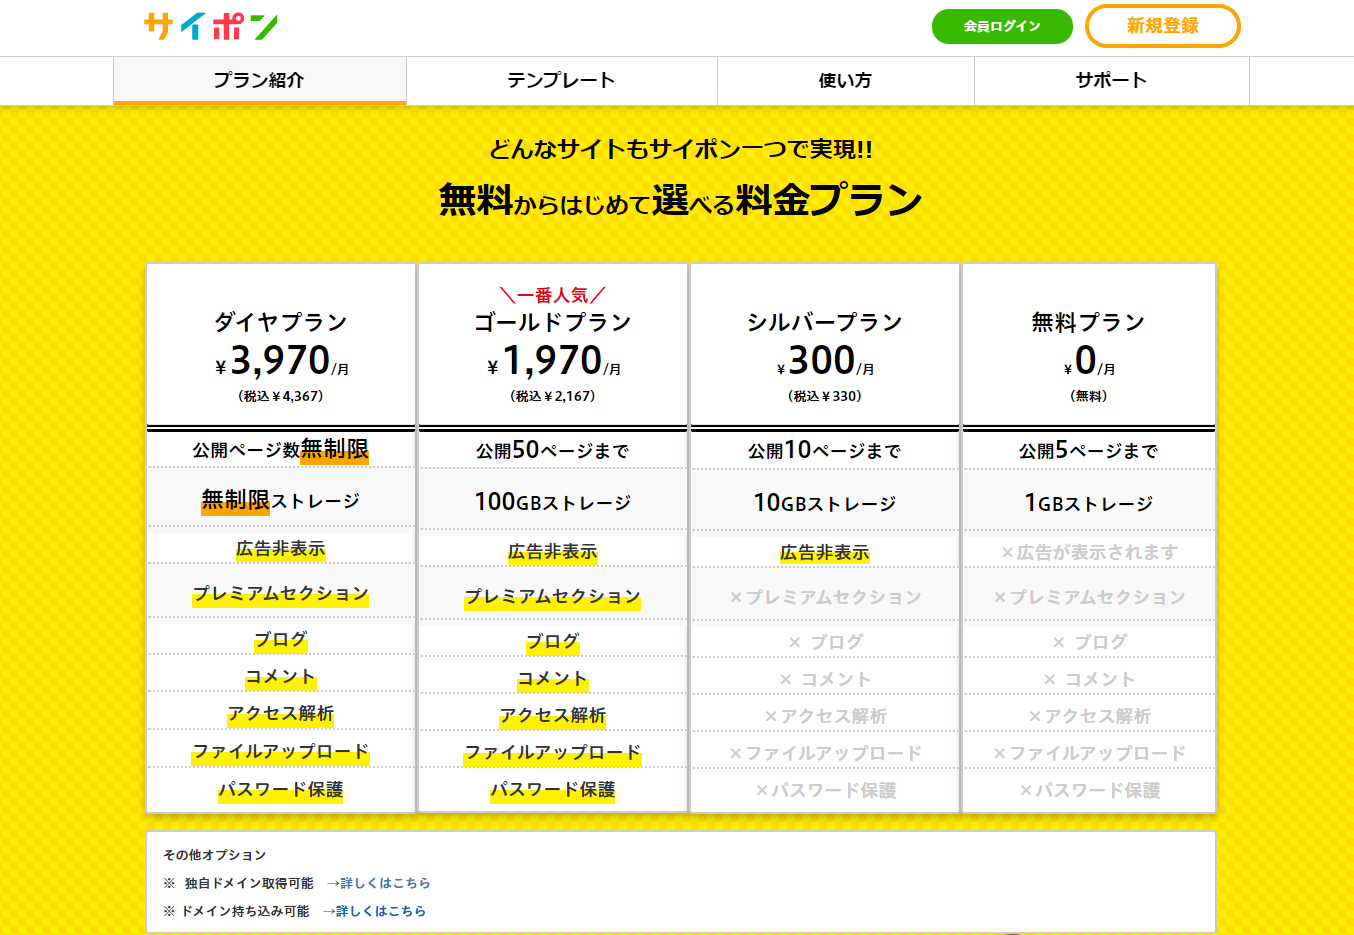Select the シルバープラン heading
The width and height of the screenshot is (1354, 935).
(825, 322)
